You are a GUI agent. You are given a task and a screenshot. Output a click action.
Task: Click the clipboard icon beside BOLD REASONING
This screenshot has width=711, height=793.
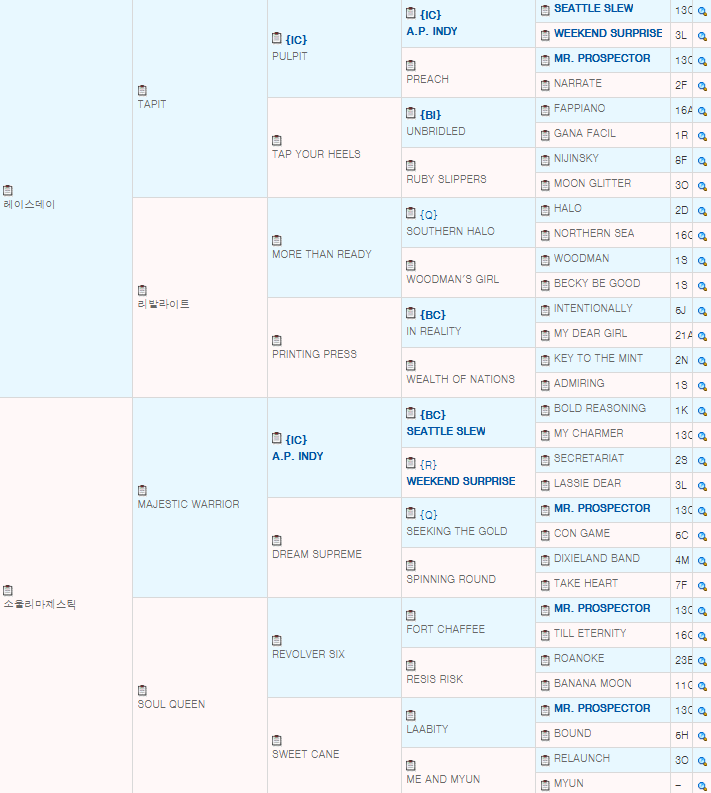point(545,410)
